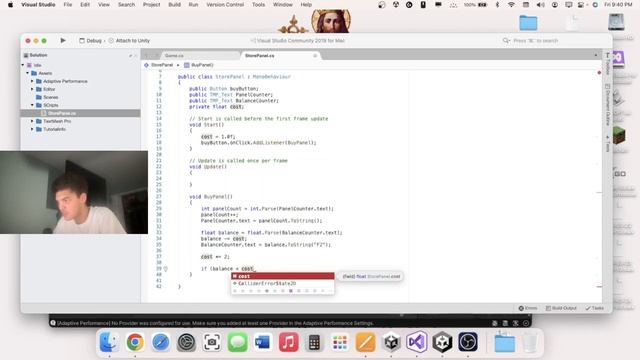Open Calculator from the Dock
Image resolution: width=640 pixels, height=360 pixels.
point(314,342)
